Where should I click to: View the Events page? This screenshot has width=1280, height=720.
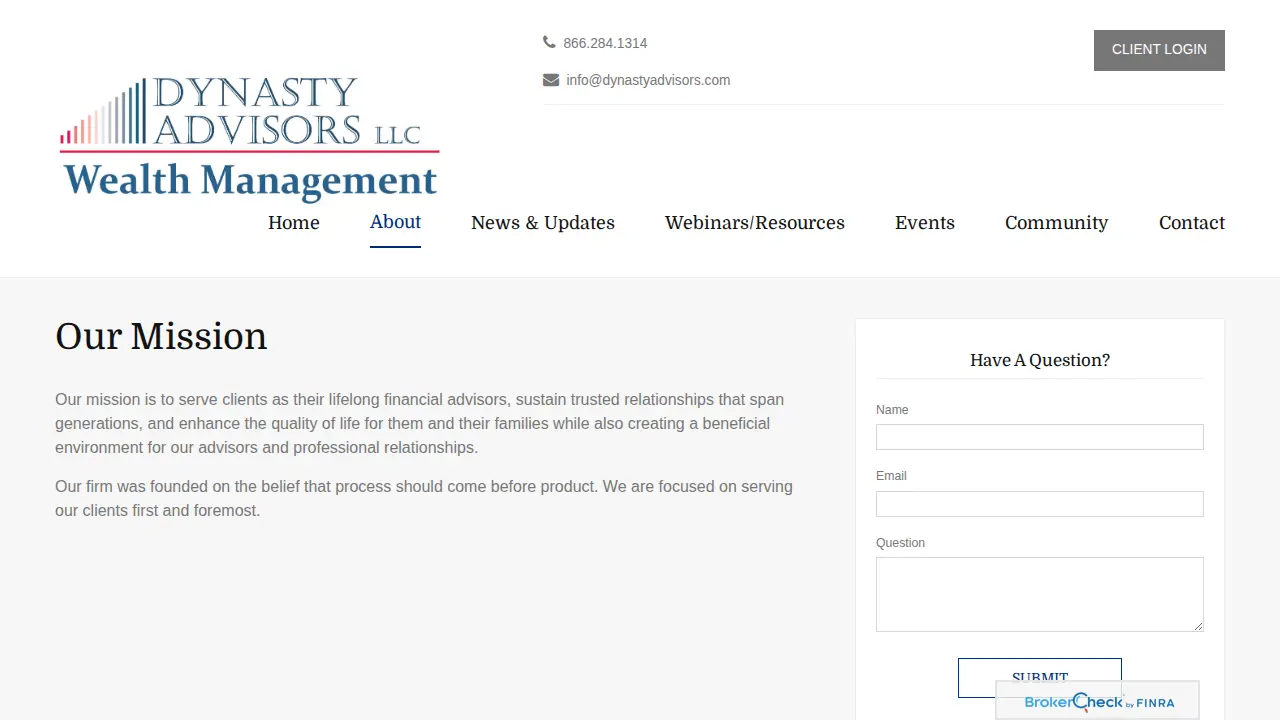point(925,223)
